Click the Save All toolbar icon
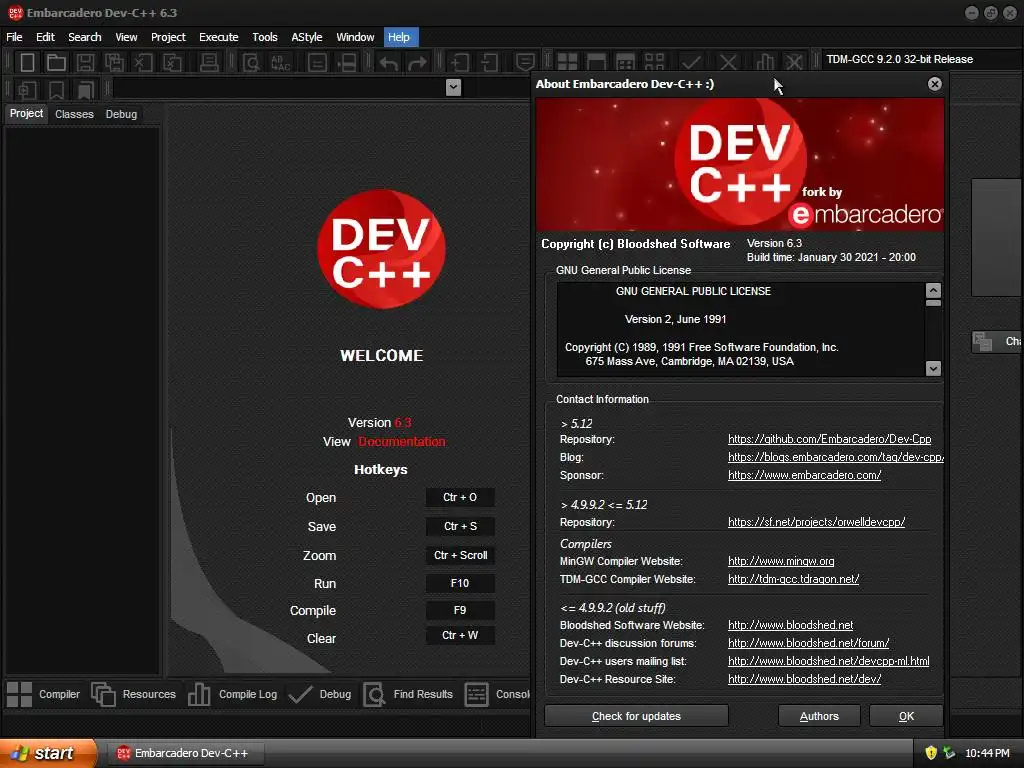The image size is (1024, 768). 114,63
